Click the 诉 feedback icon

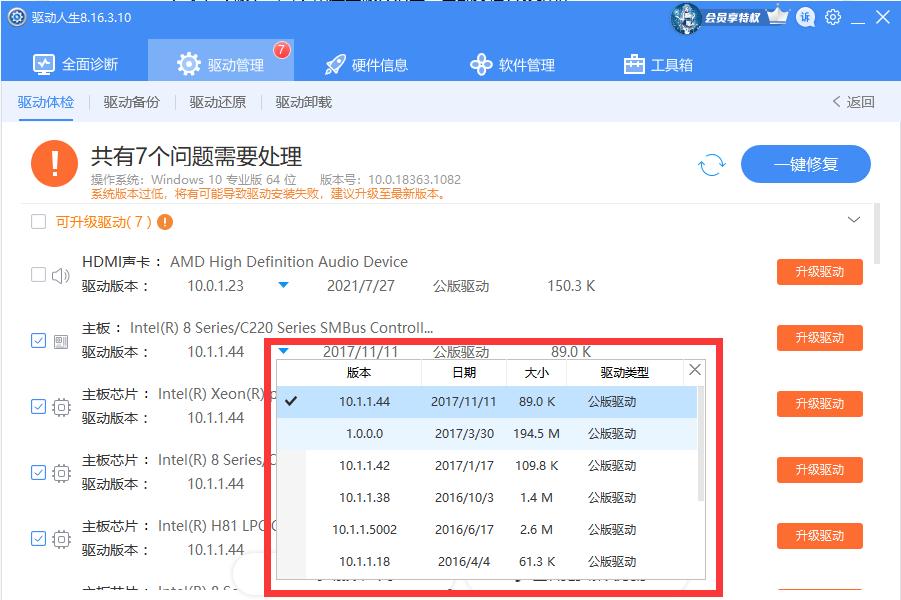pyautogui.click(x=806, y=17)
